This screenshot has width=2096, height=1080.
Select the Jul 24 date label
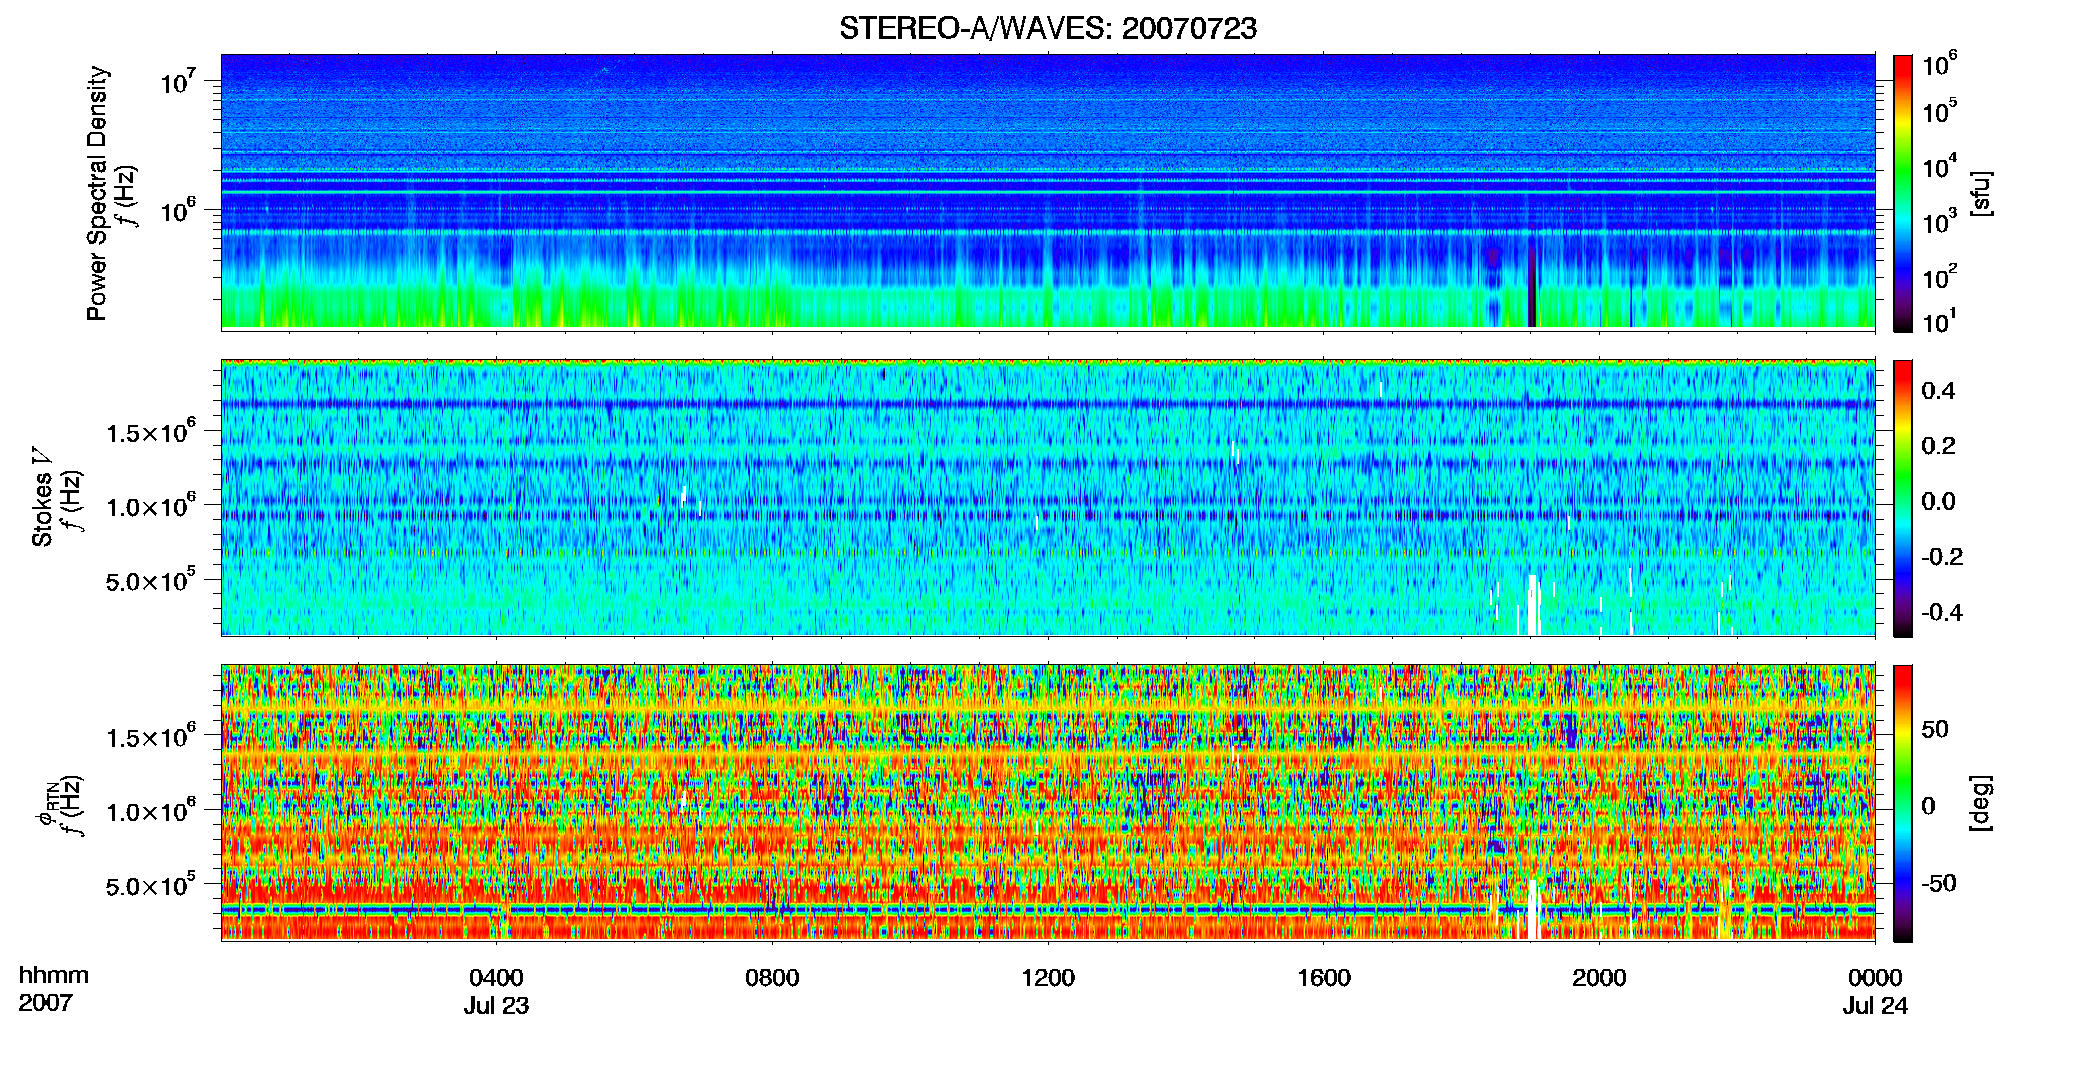tap(1875, 1006)
